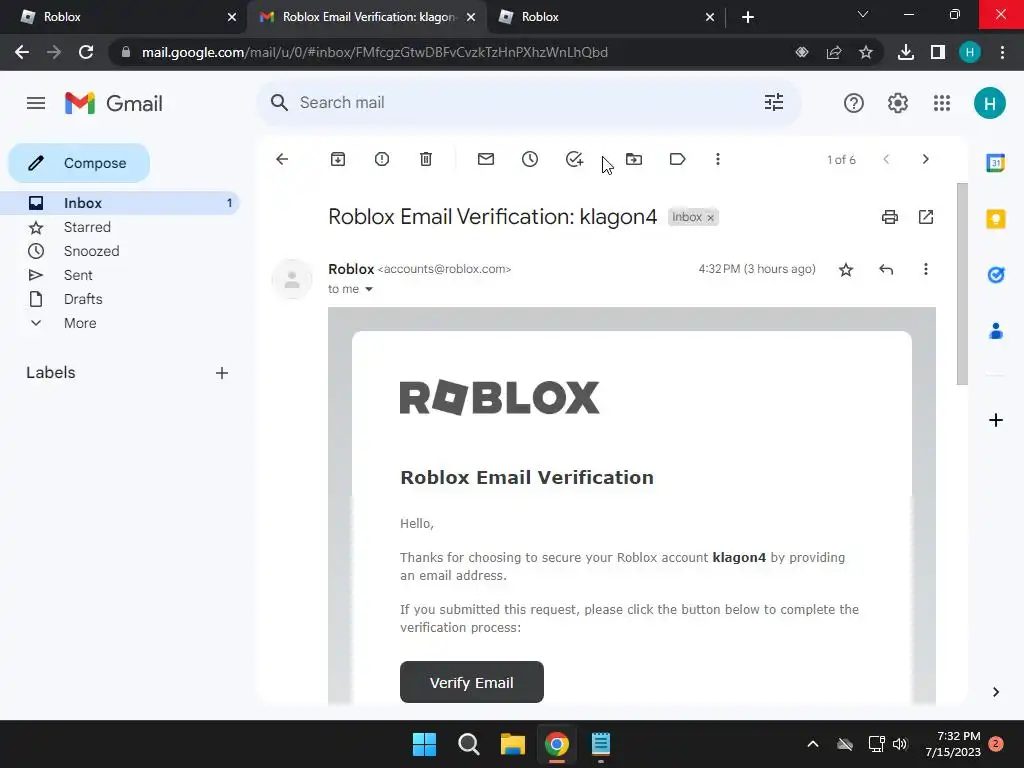Open the Move to folder icon
Image resolution: width=1024 pixels, height=768 pixels.
633,159
